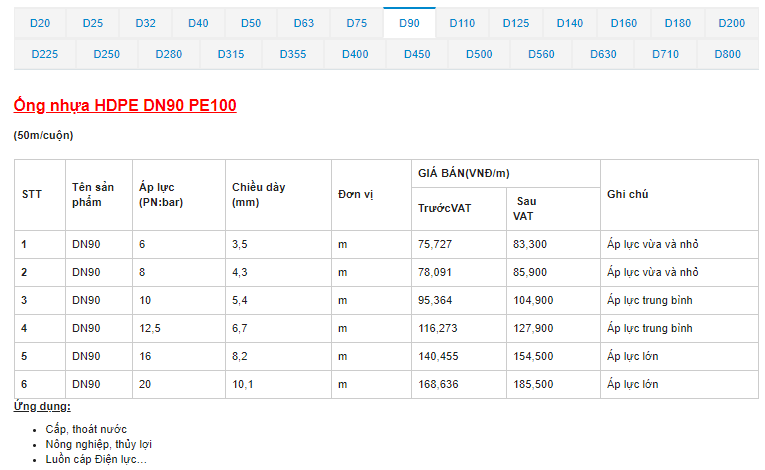
Task: Go to the D800 tab
Action: (728, 54)
